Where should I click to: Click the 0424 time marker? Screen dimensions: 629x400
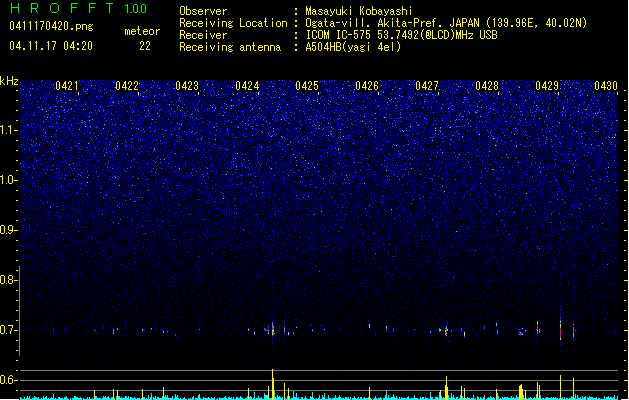(x=247, y=86)
